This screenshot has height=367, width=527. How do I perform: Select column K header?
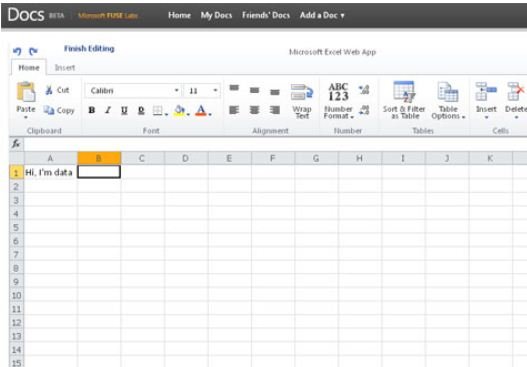[490, 158]
